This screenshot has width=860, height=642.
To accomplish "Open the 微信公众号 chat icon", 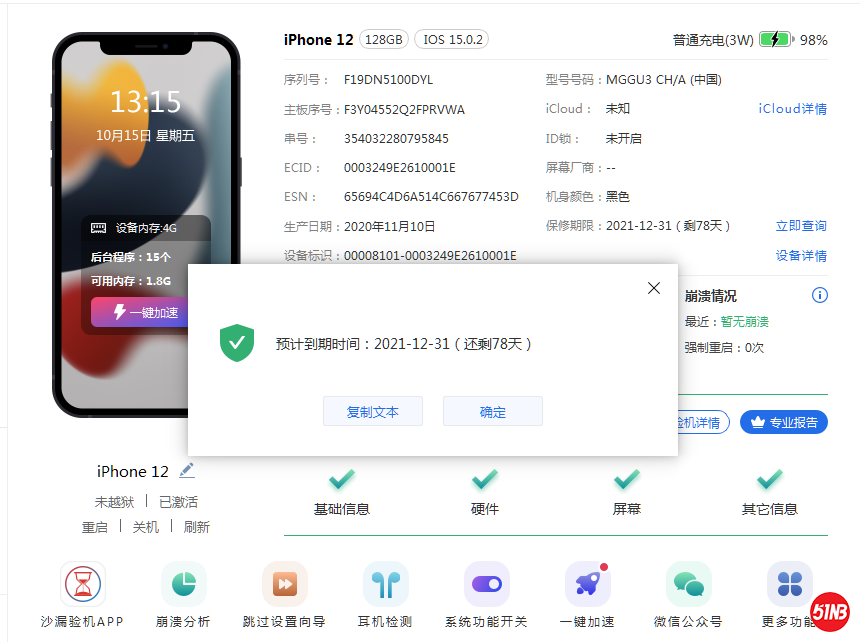I will (688, 584).
